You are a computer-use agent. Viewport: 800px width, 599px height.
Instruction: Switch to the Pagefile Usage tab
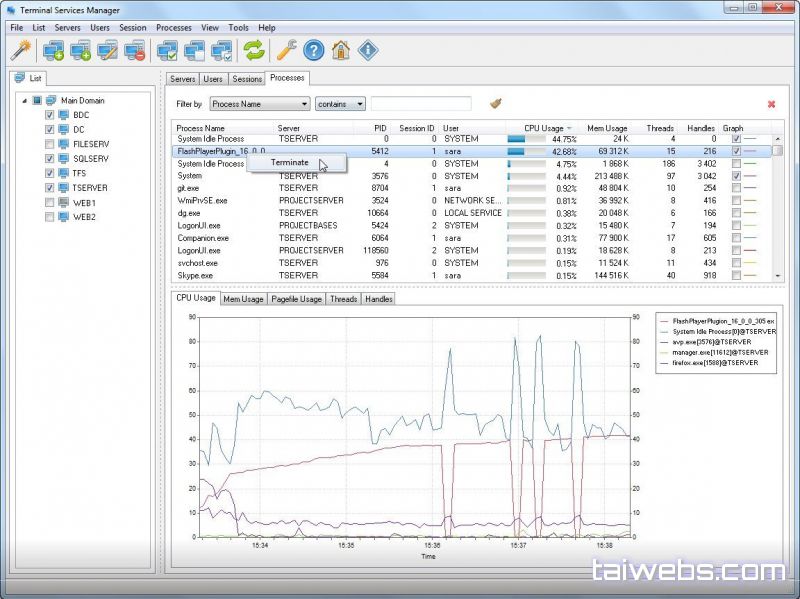click(297, 299)
